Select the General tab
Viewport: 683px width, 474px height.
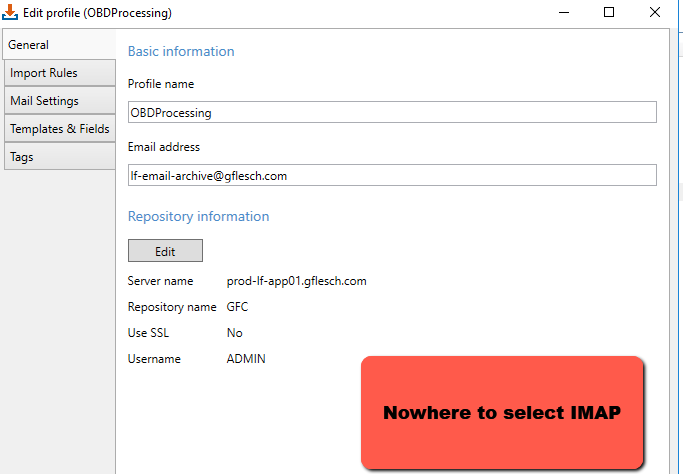[x=29, y=45]
